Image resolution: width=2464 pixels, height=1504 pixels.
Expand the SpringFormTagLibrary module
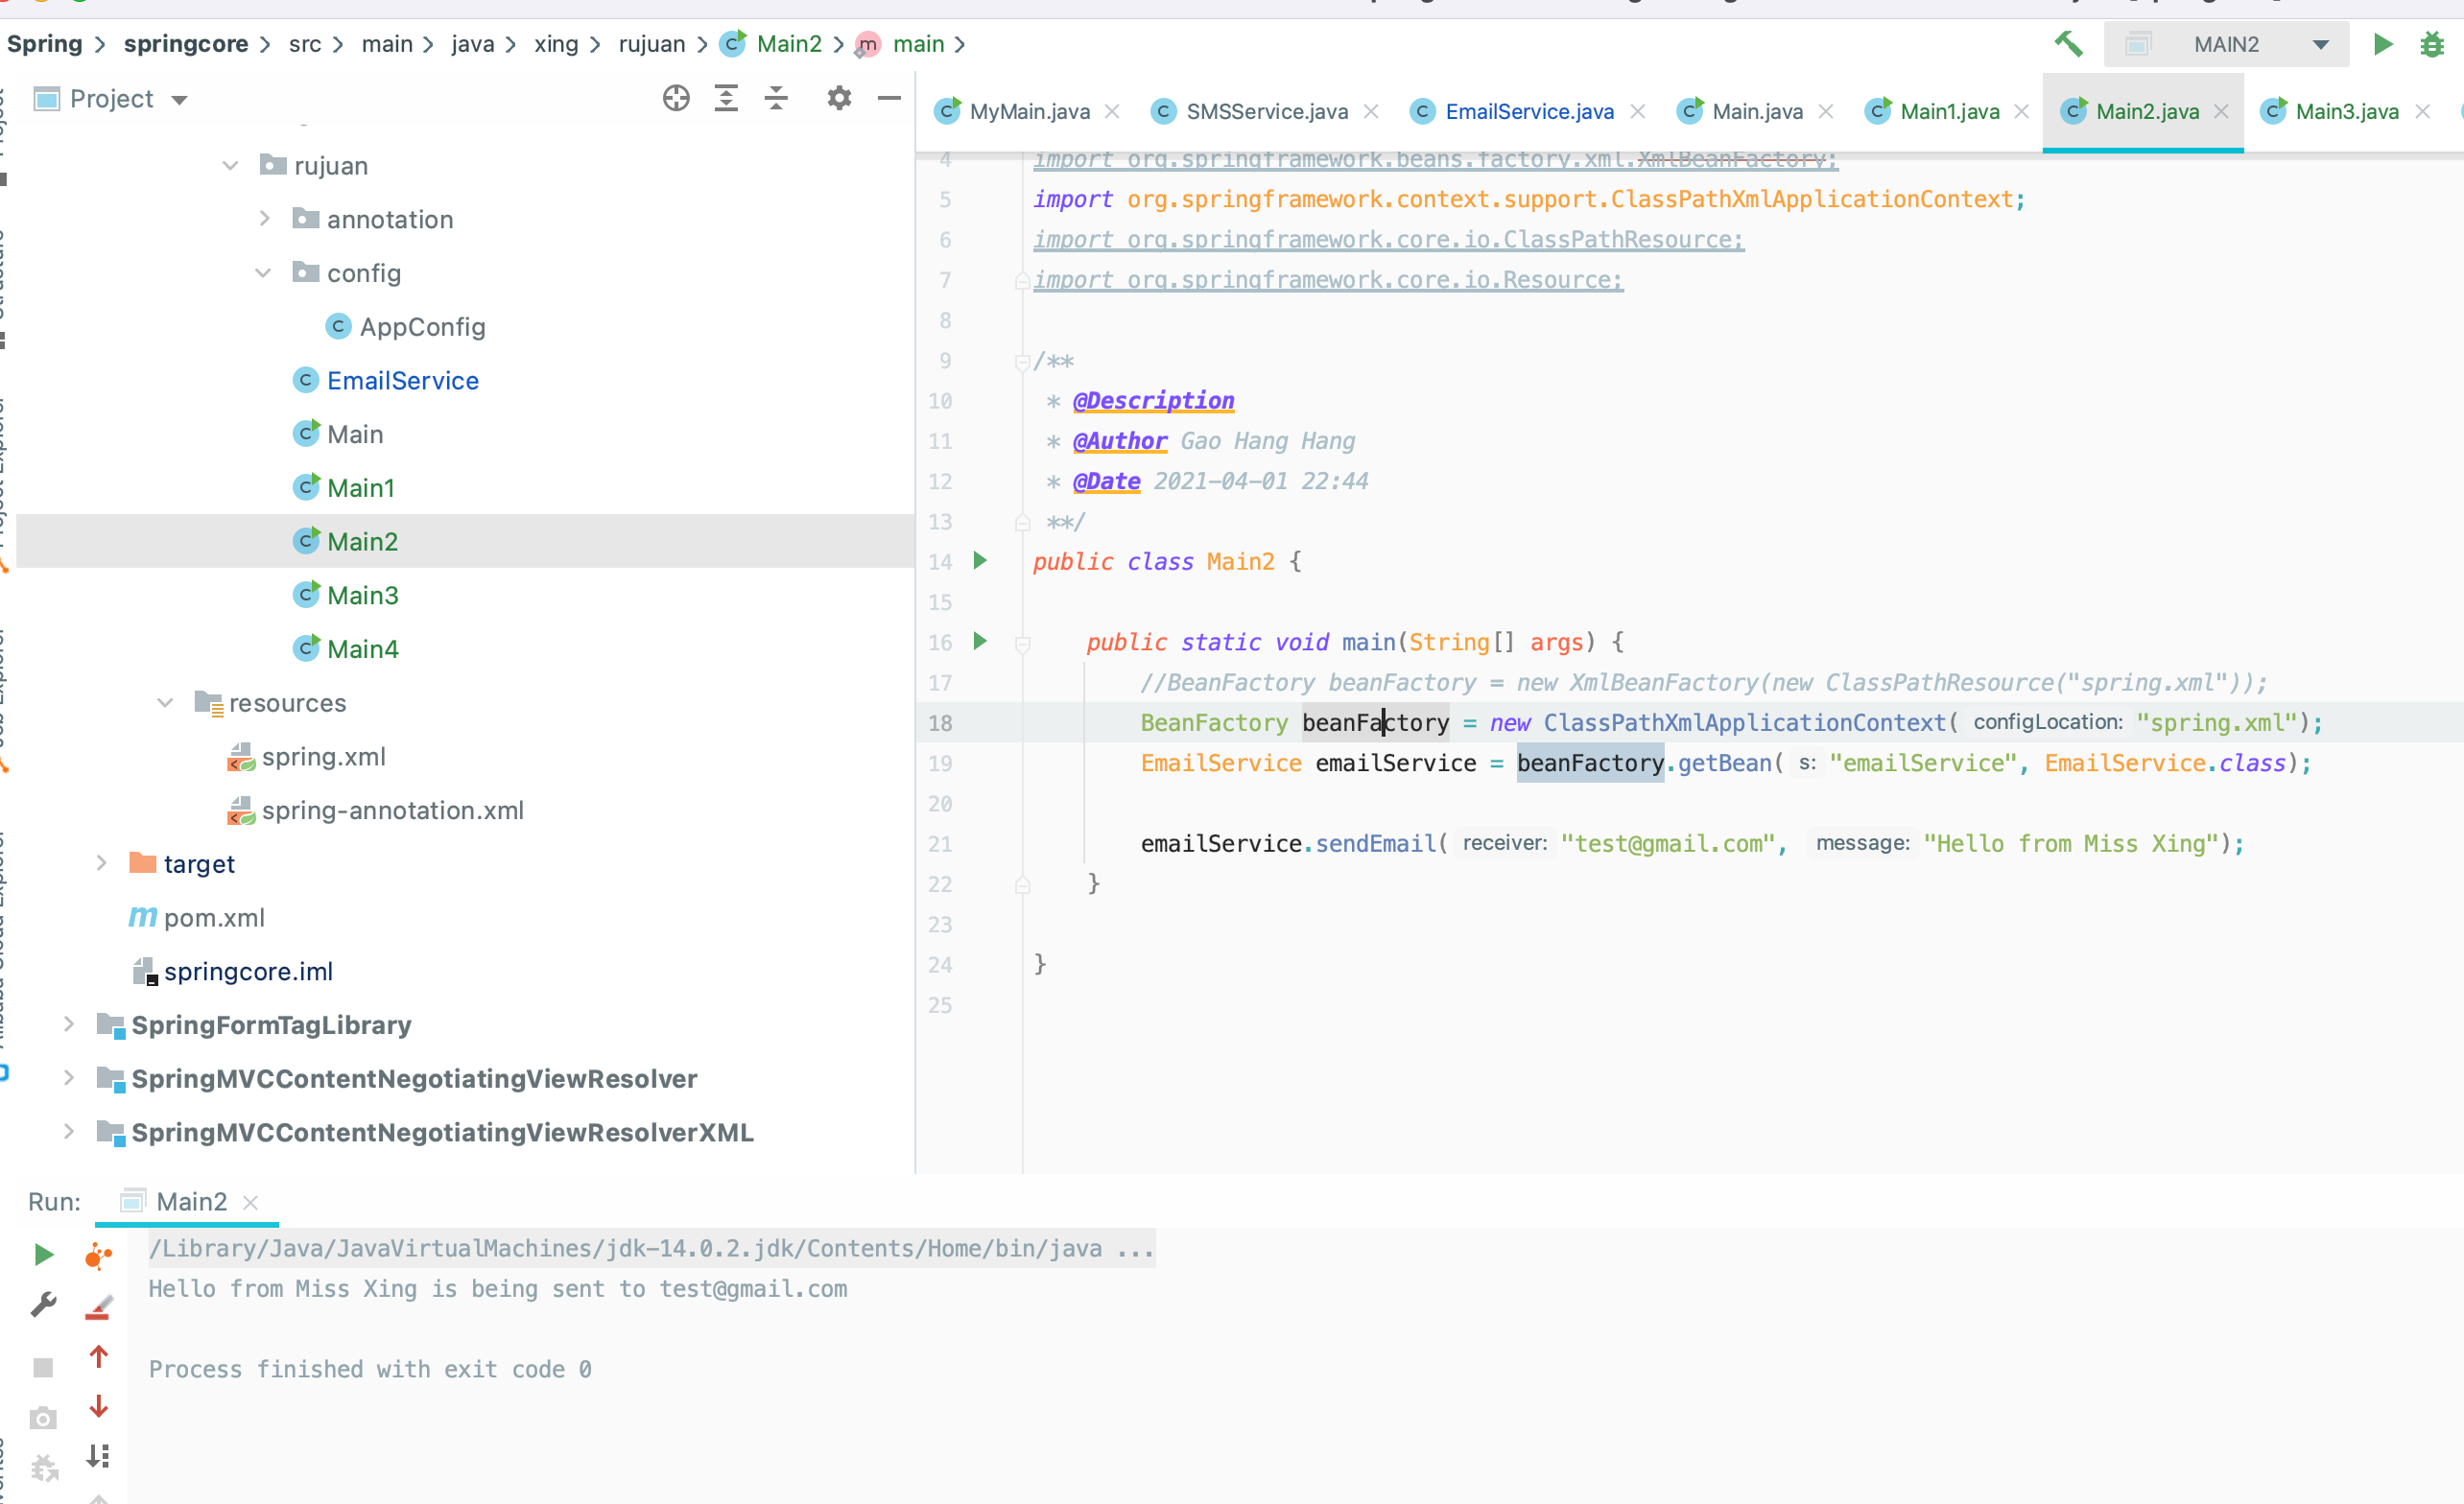(68, 1023)
